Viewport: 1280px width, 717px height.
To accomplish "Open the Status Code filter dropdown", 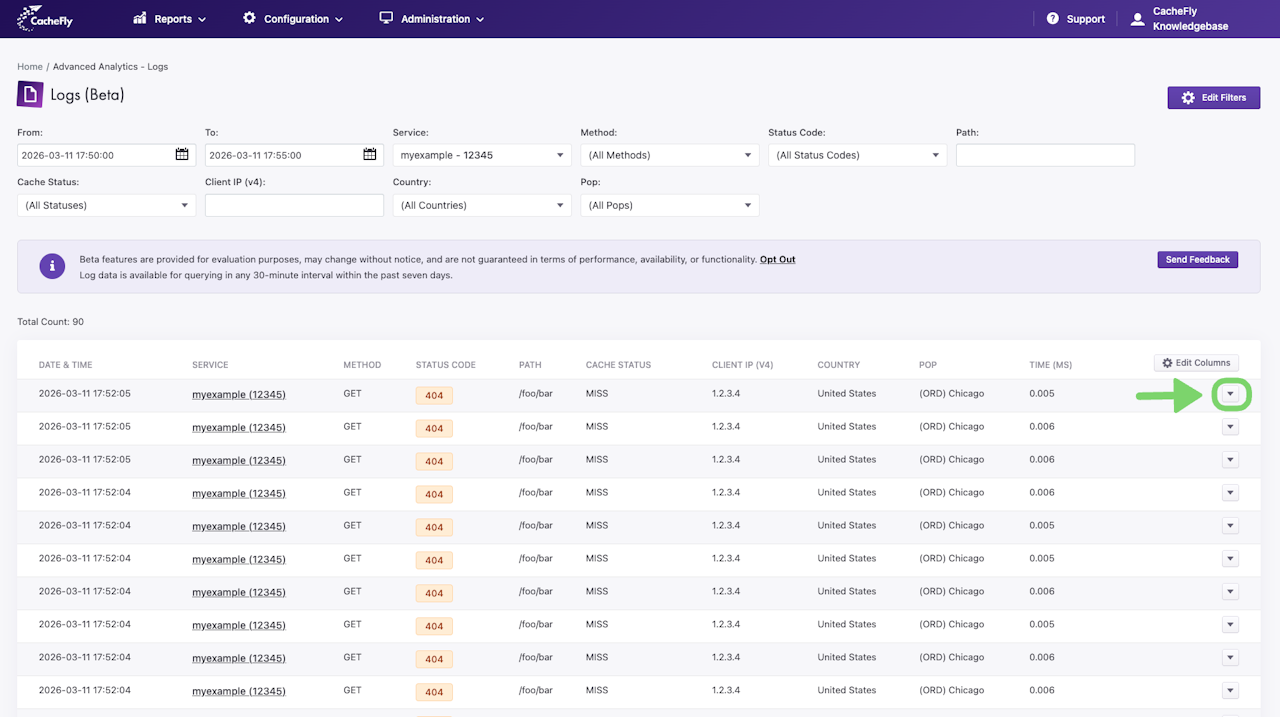I will 857,155.
